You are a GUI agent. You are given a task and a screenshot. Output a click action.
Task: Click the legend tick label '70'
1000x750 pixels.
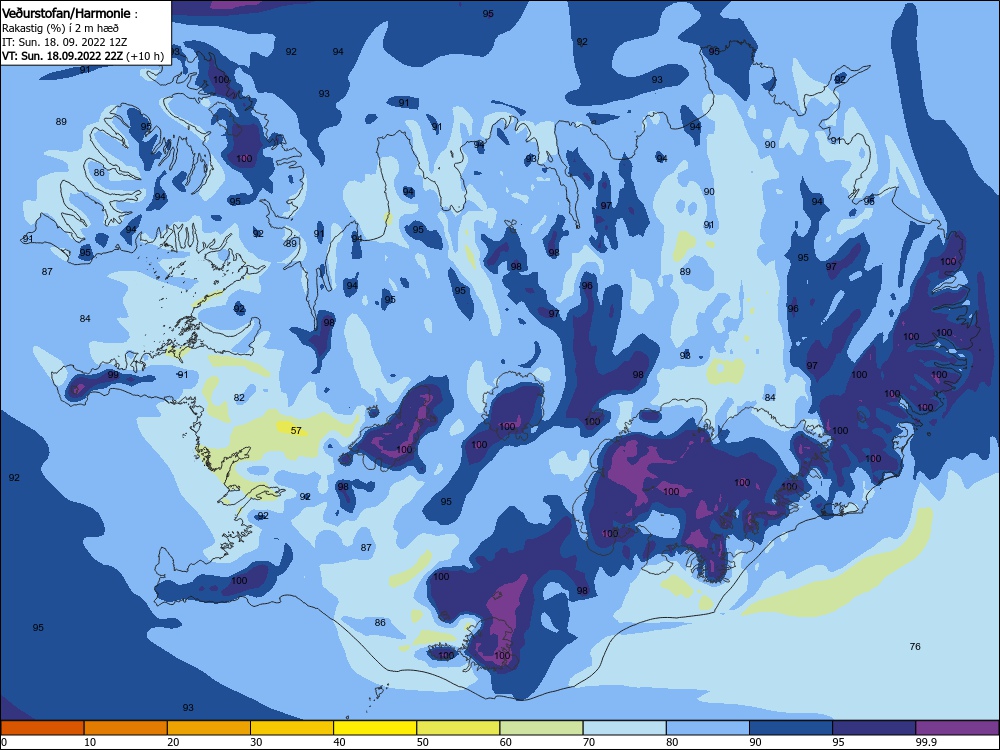click(589, 742)
